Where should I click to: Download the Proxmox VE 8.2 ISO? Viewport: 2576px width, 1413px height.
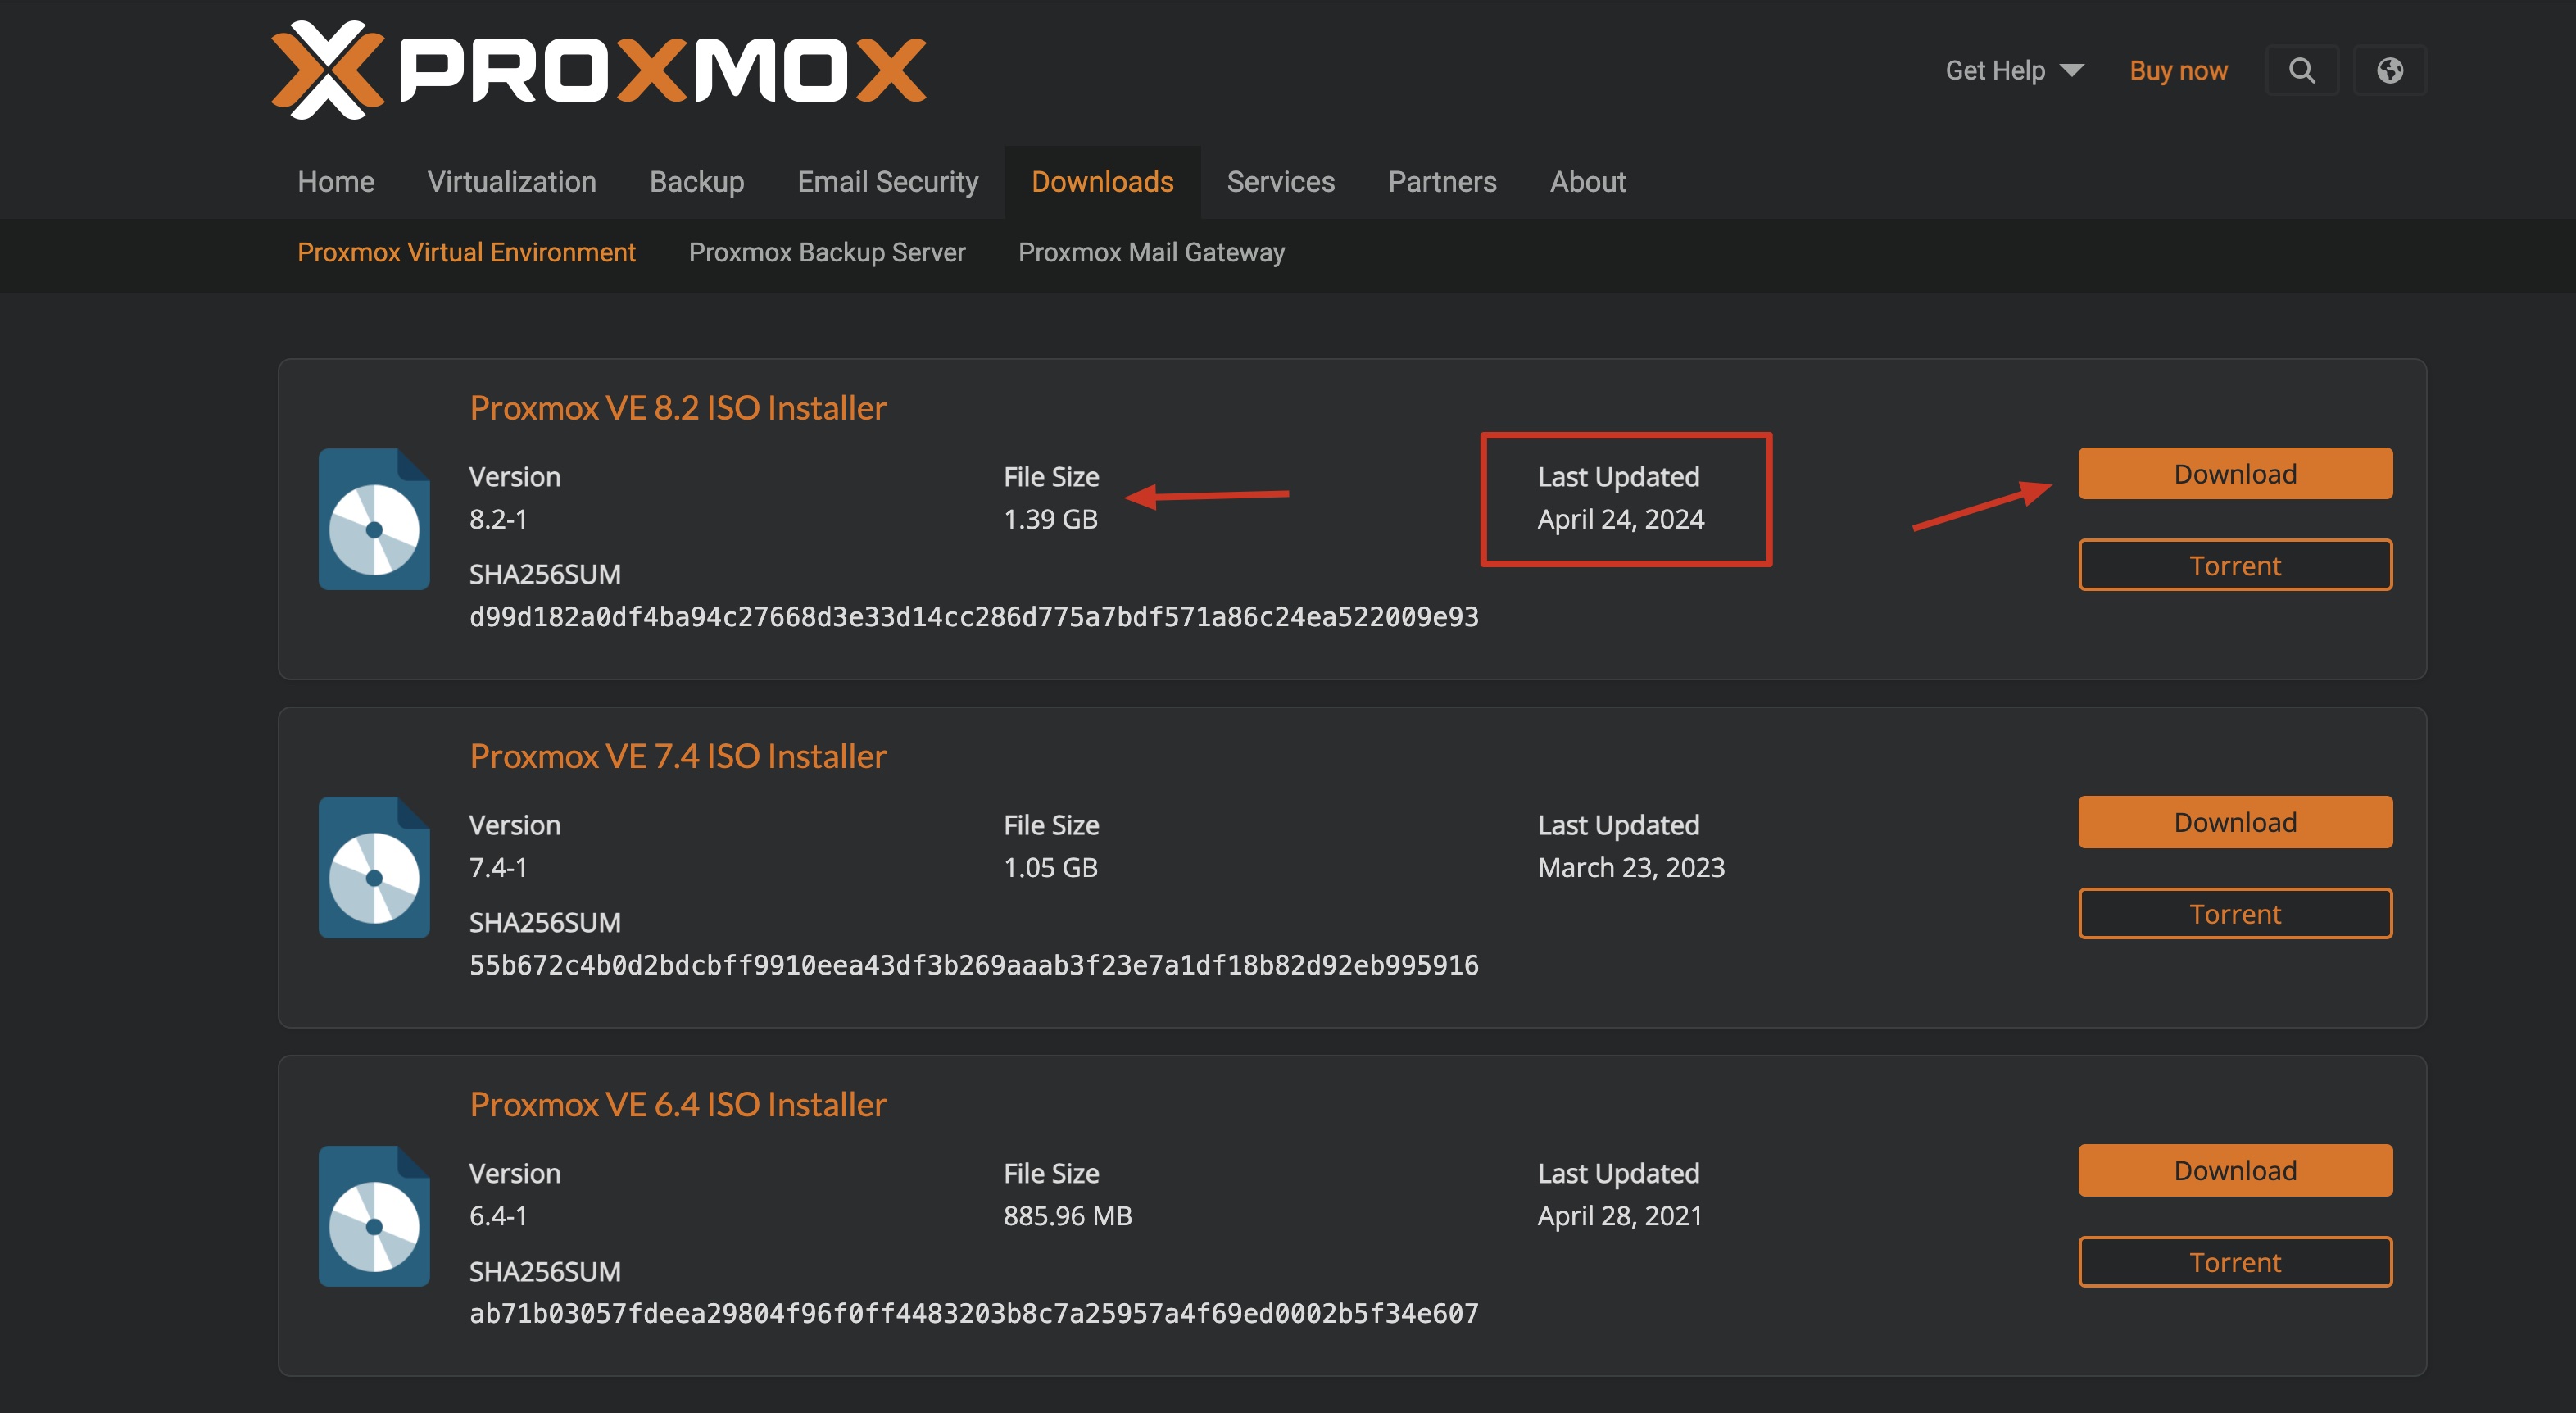[2235, 473]
